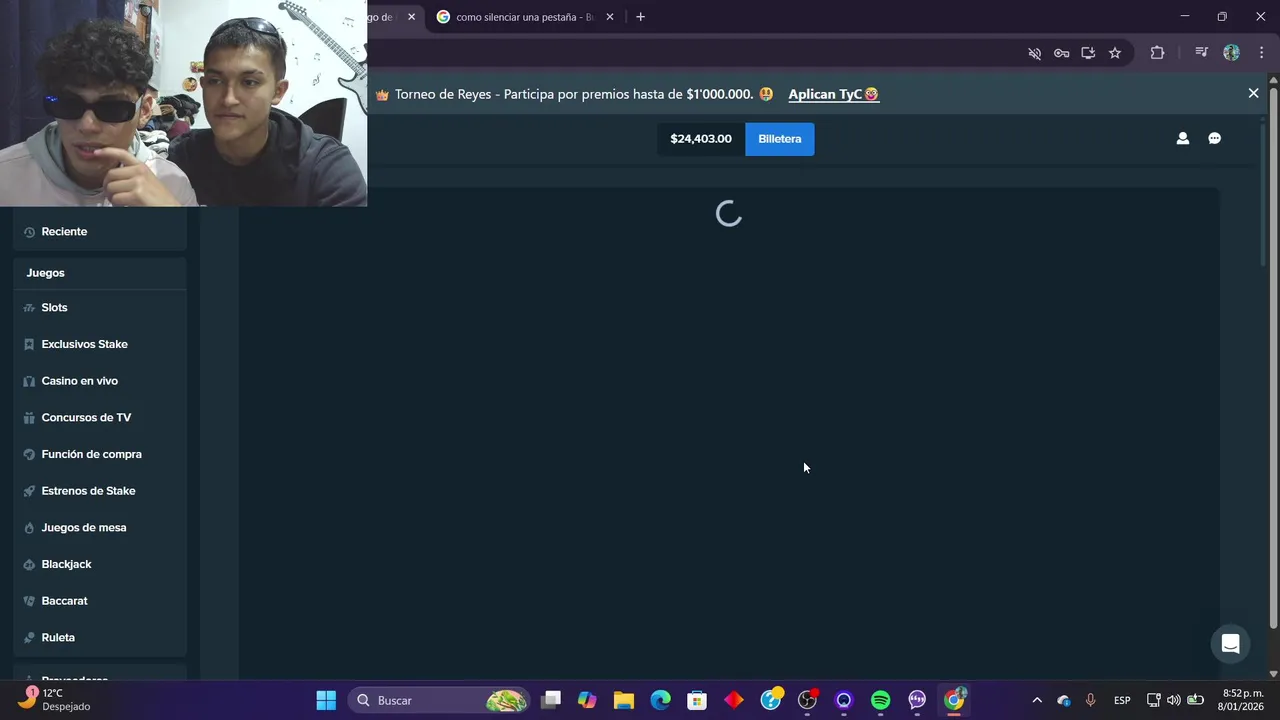This screenshot has width=1280, height=720.
Task: Open the password manager key icon
Action: pos(1062,53)
